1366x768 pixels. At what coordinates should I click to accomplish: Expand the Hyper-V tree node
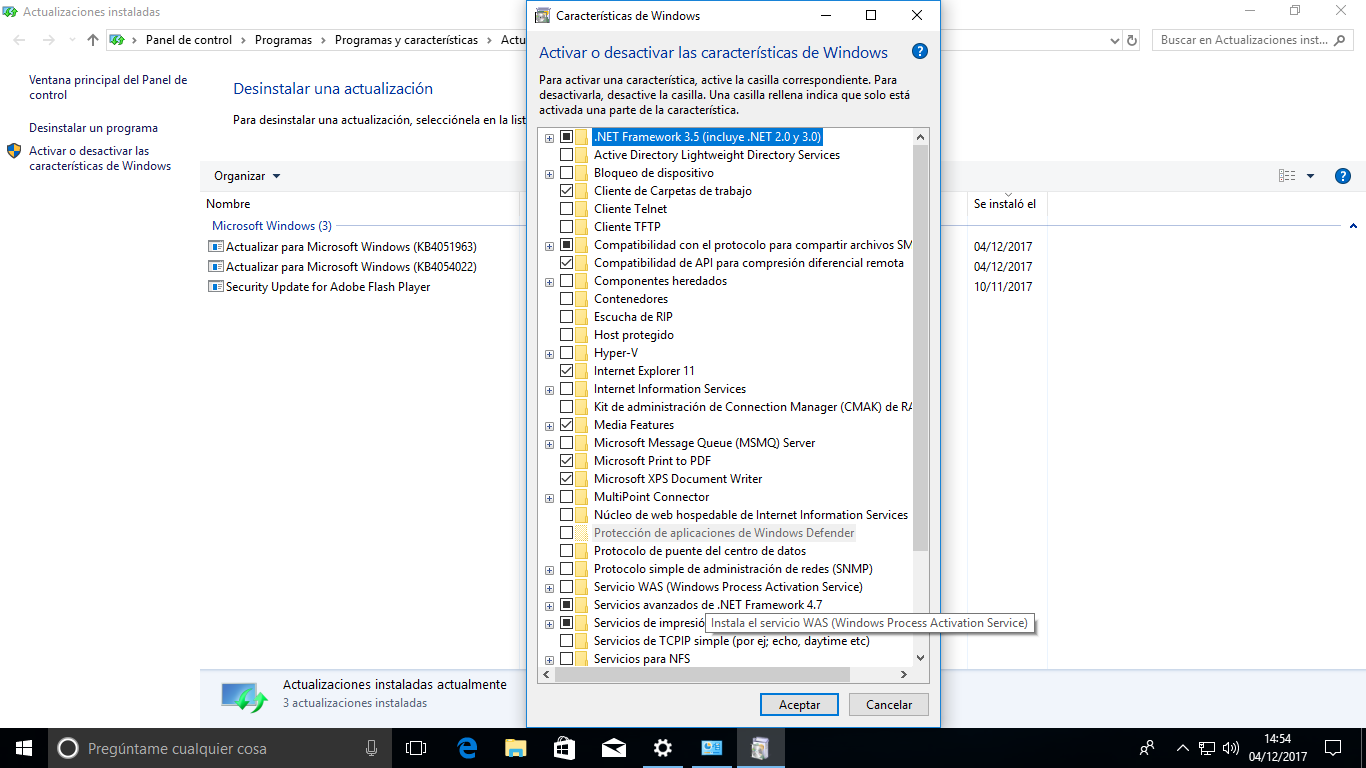[x=549, y=354]
